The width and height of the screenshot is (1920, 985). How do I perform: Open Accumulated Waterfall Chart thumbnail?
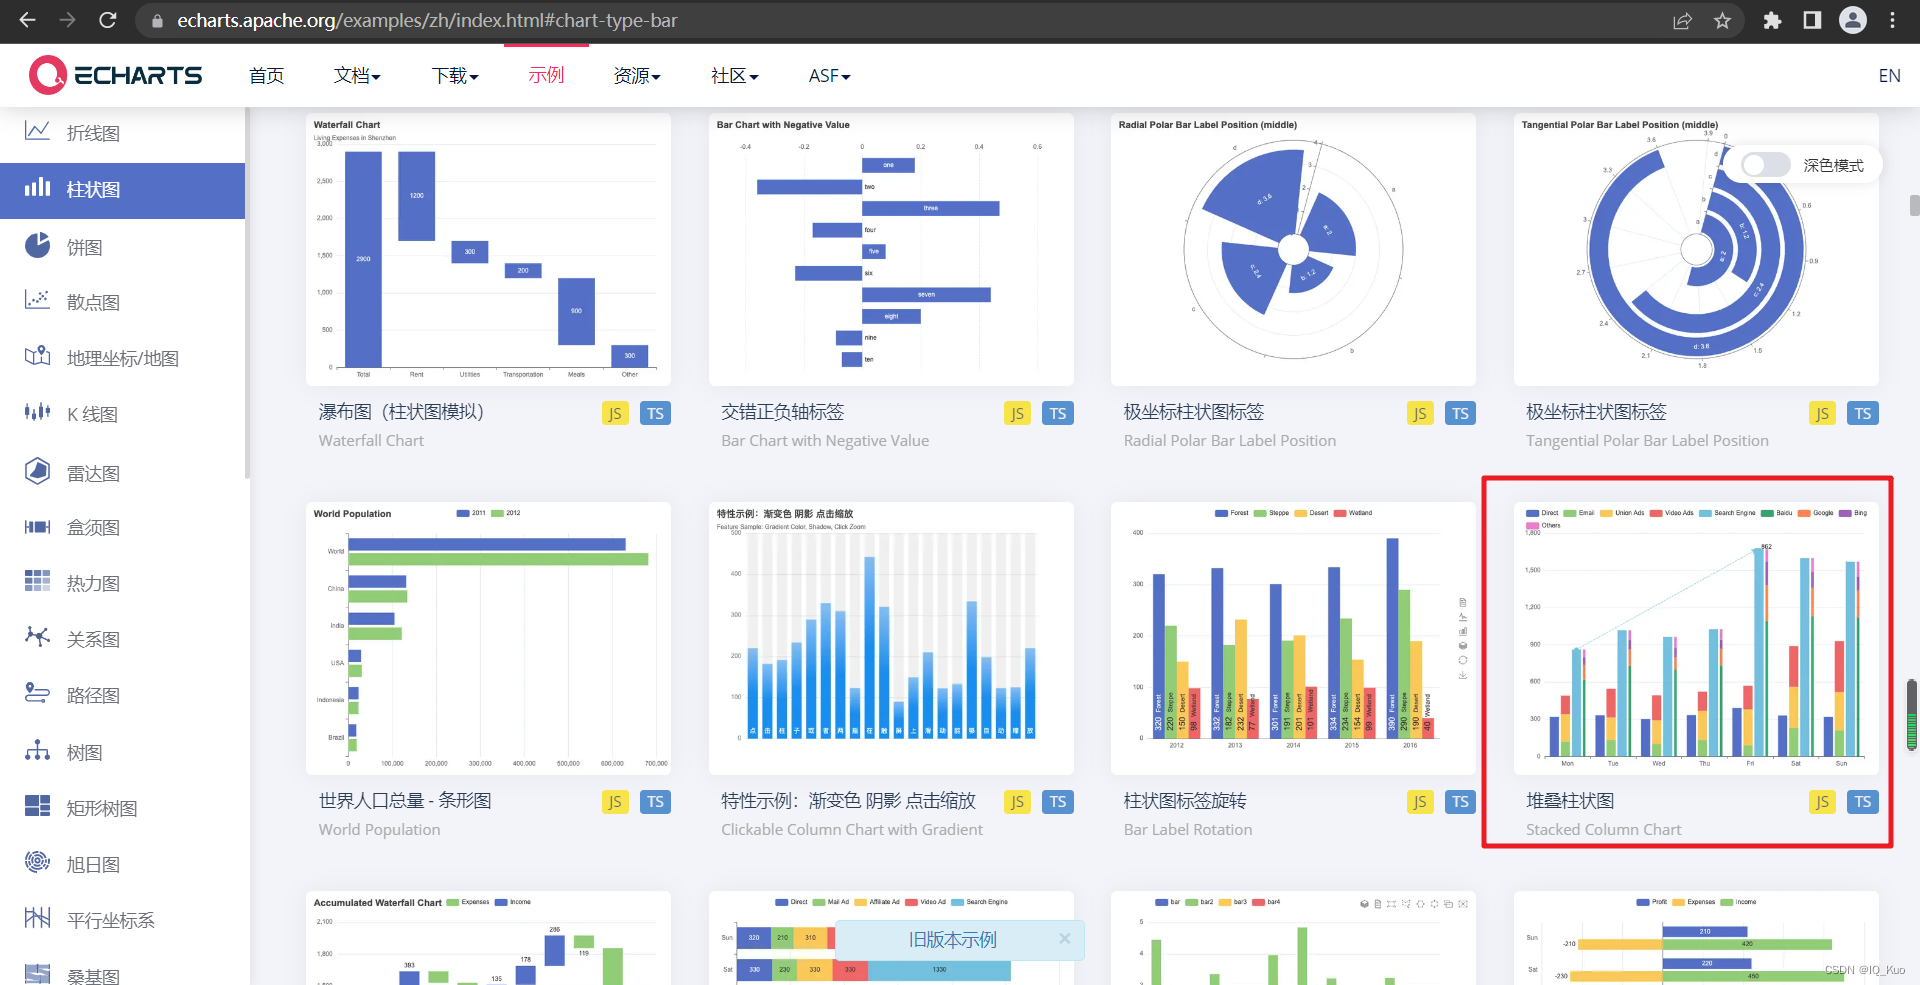pyautogui.click(x=488, y=938)
